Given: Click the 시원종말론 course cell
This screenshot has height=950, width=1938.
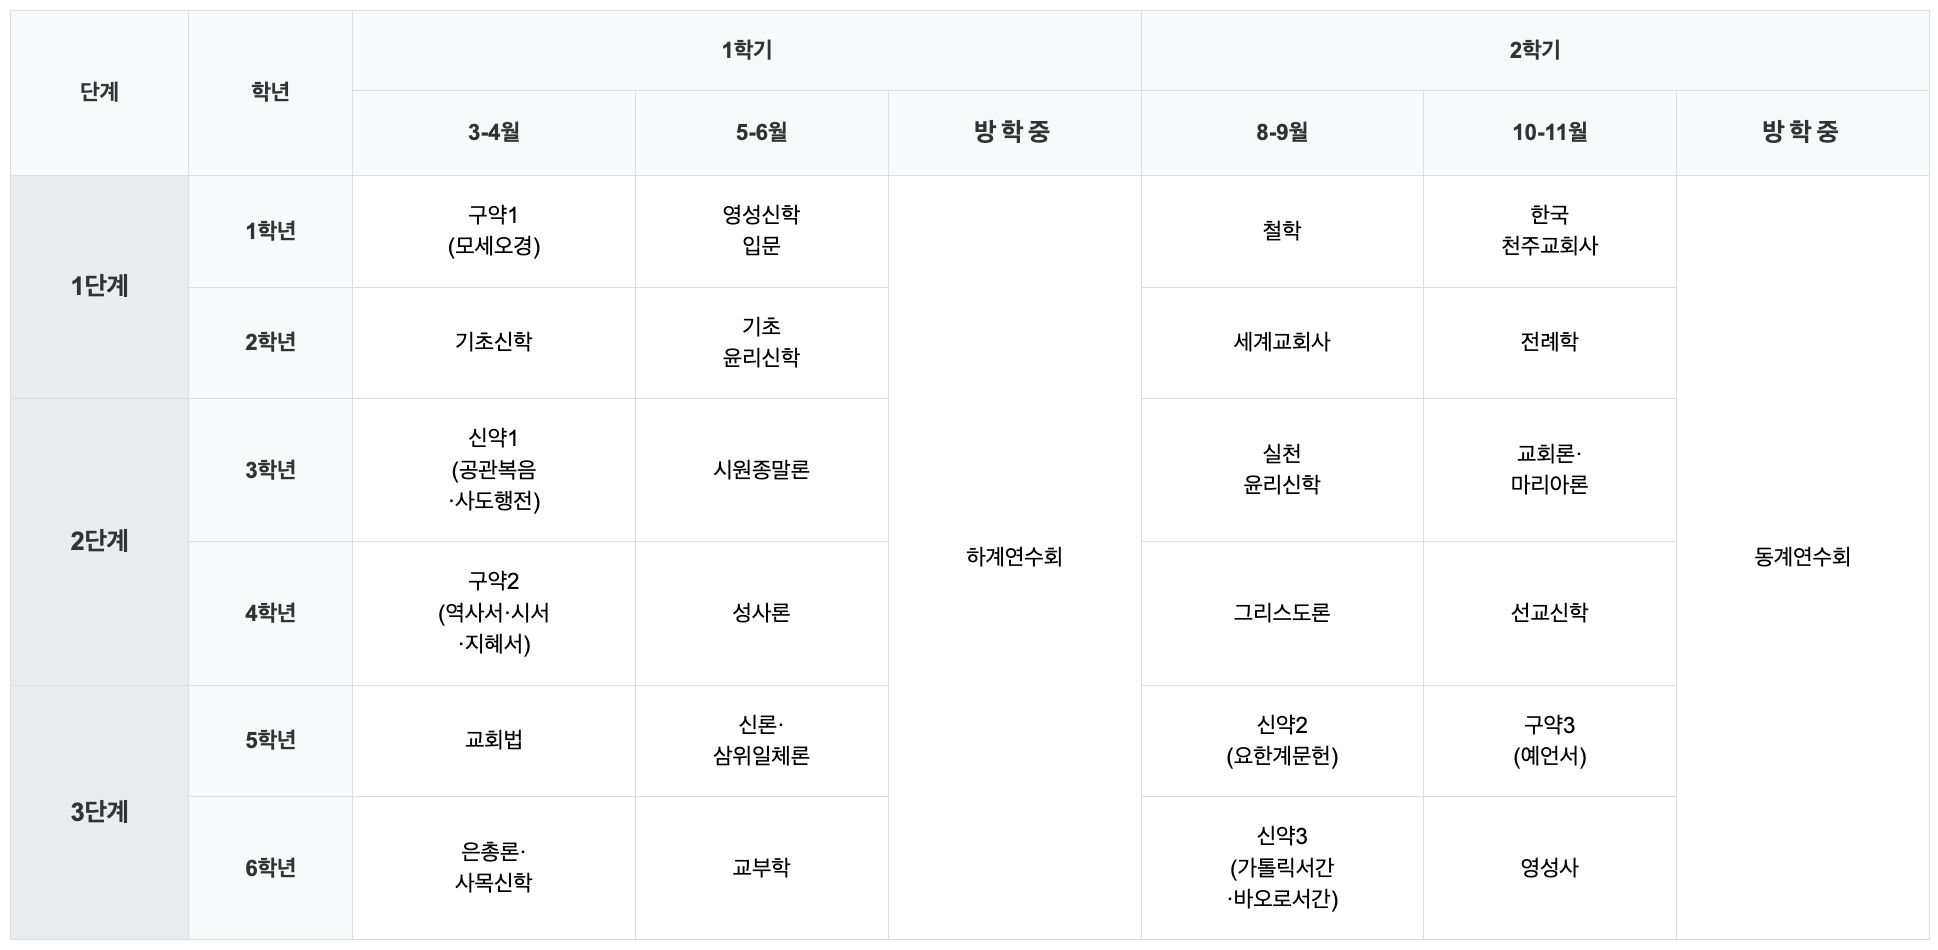Looking at the screenshot, I should pyautogui.click(x=761, y=470).
